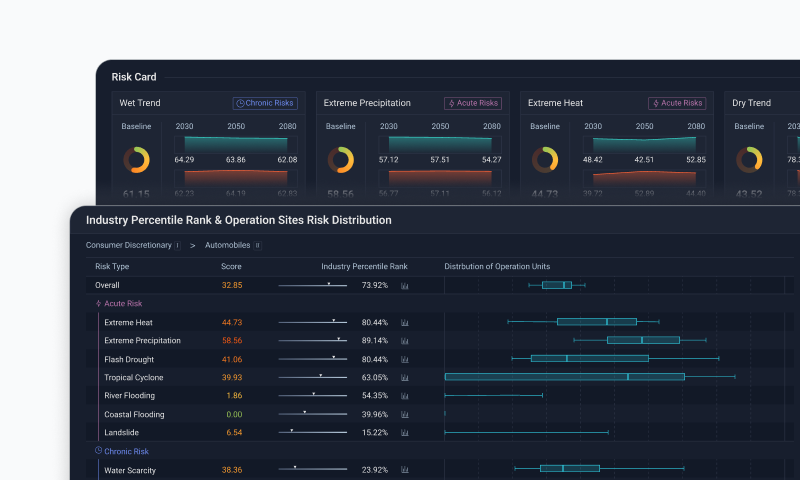Open the chart icon in the Water Scarcity row
Viewport: 800px width, 480px height.
[x=405, y=470]
